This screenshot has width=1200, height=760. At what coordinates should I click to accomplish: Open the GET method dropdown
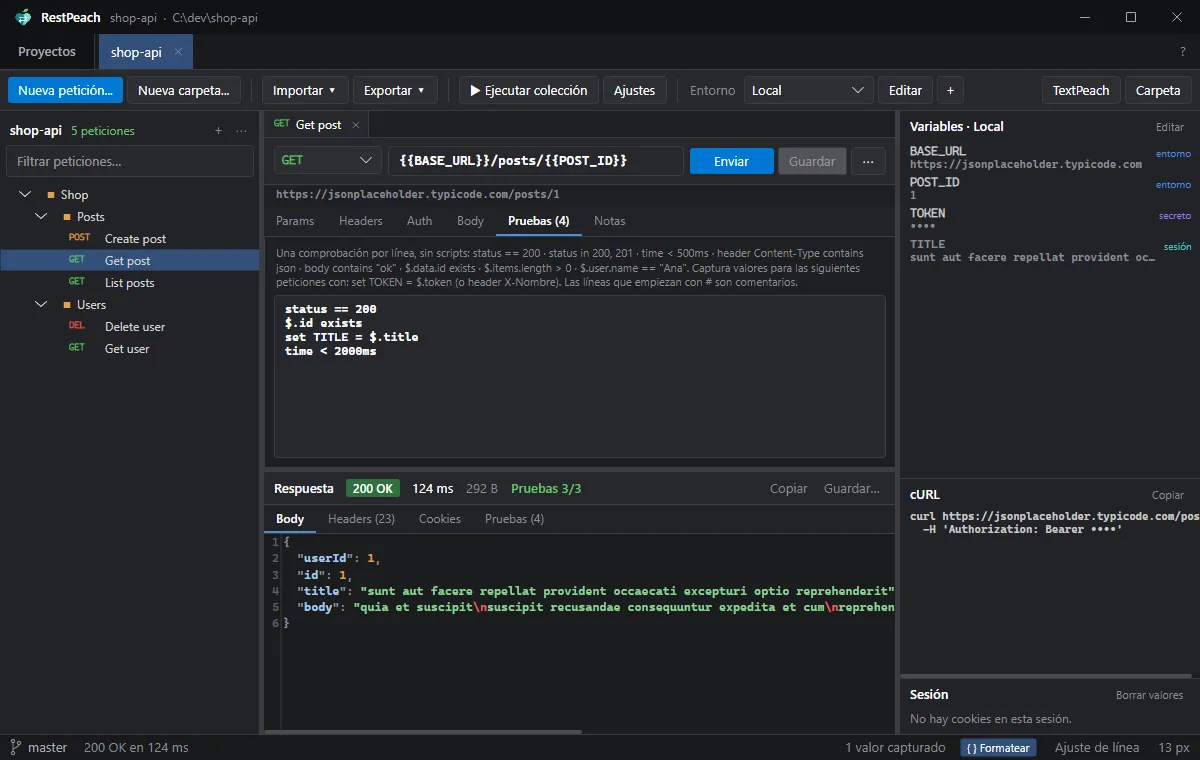click(x=327, y=161)
